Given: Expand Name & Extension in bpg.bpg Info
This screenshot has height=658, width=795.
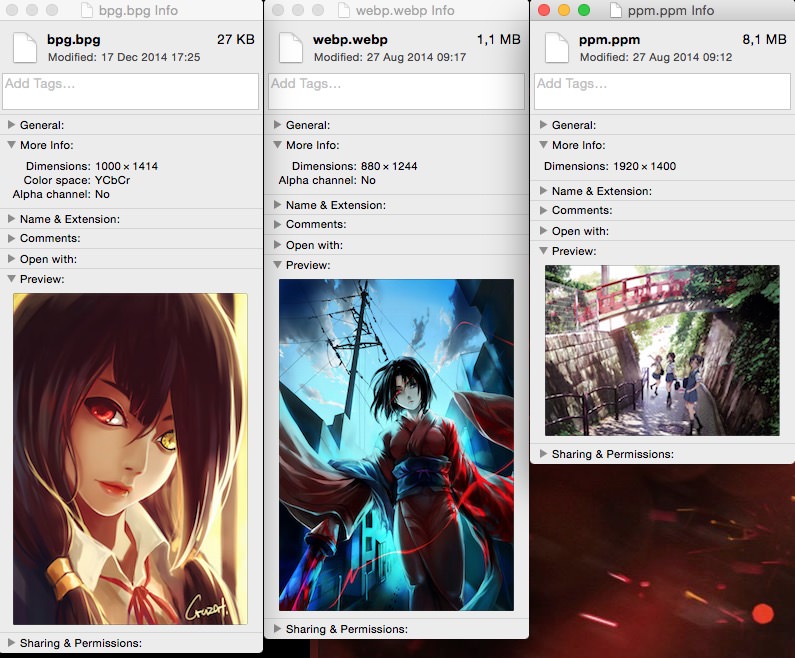Looking at the screenshot, I should click(11, 218).
